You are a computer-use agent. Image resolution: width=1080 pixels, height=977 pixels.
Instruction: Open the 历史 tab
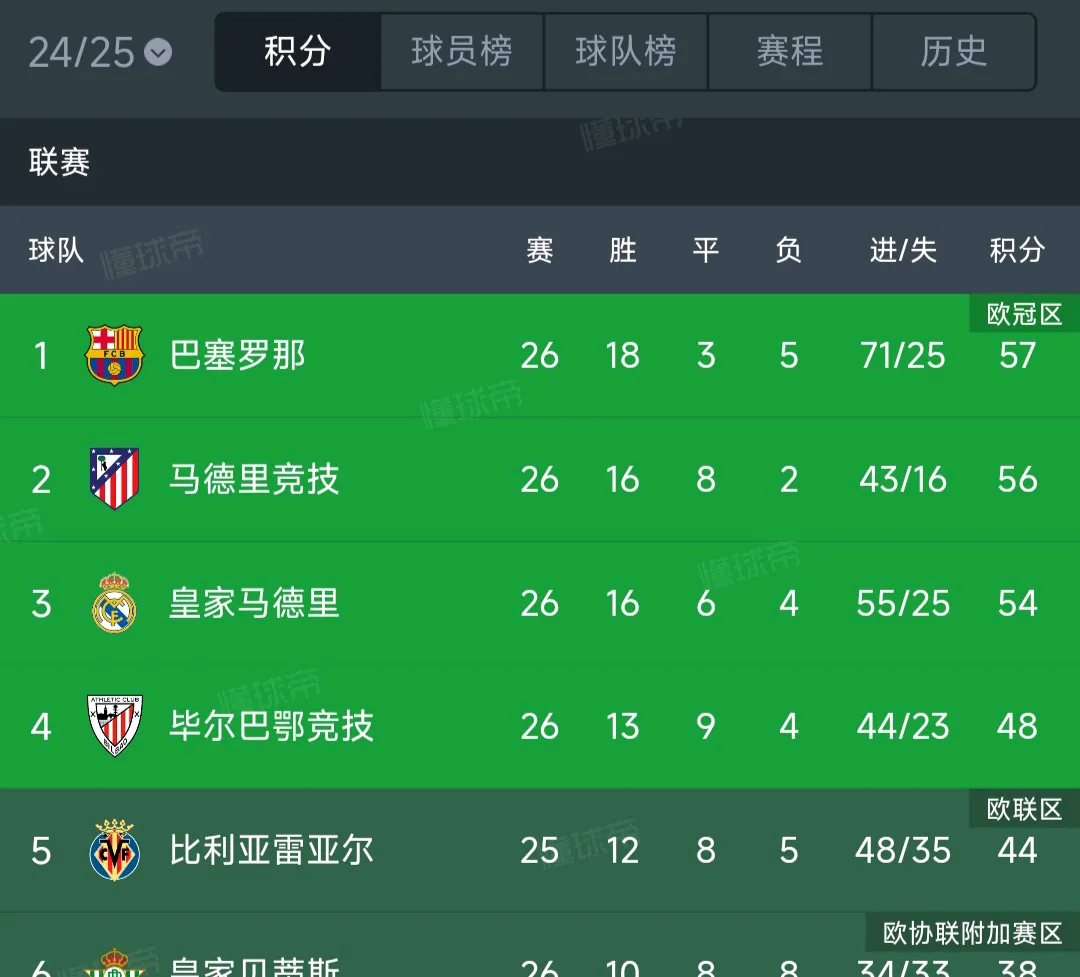point(954,52)
